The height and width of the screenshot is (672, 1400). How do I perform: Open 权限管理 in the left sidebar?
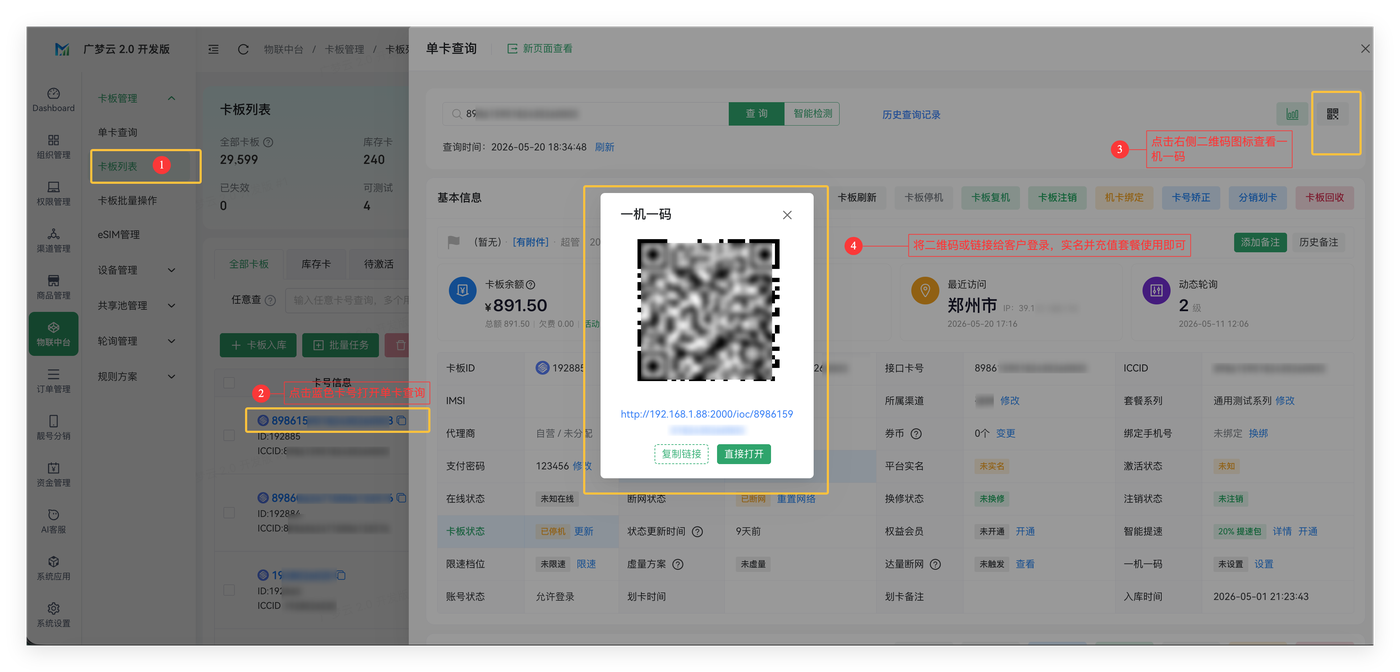pyautogui.click(x=53, y=193)
